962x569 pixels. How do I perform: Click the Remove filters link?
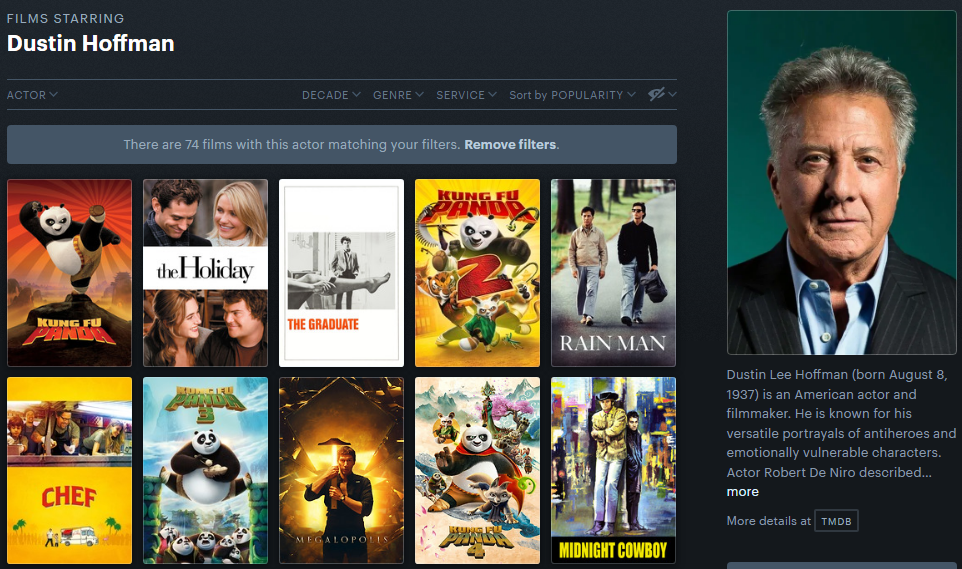510,145
